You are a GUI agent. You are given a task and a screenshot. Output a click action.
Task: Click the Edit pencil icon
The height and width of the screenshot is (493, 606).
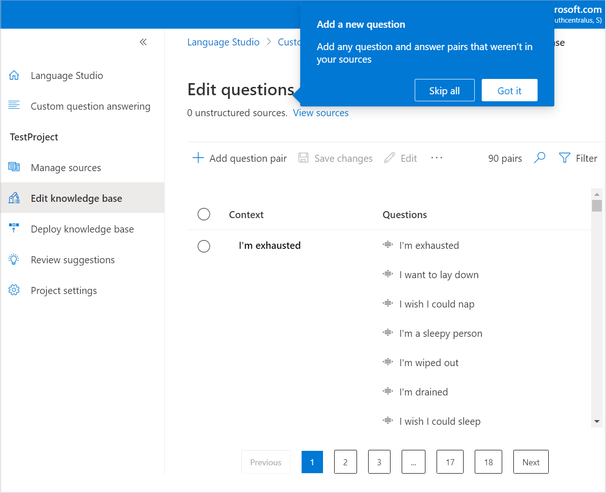point(389,158)
